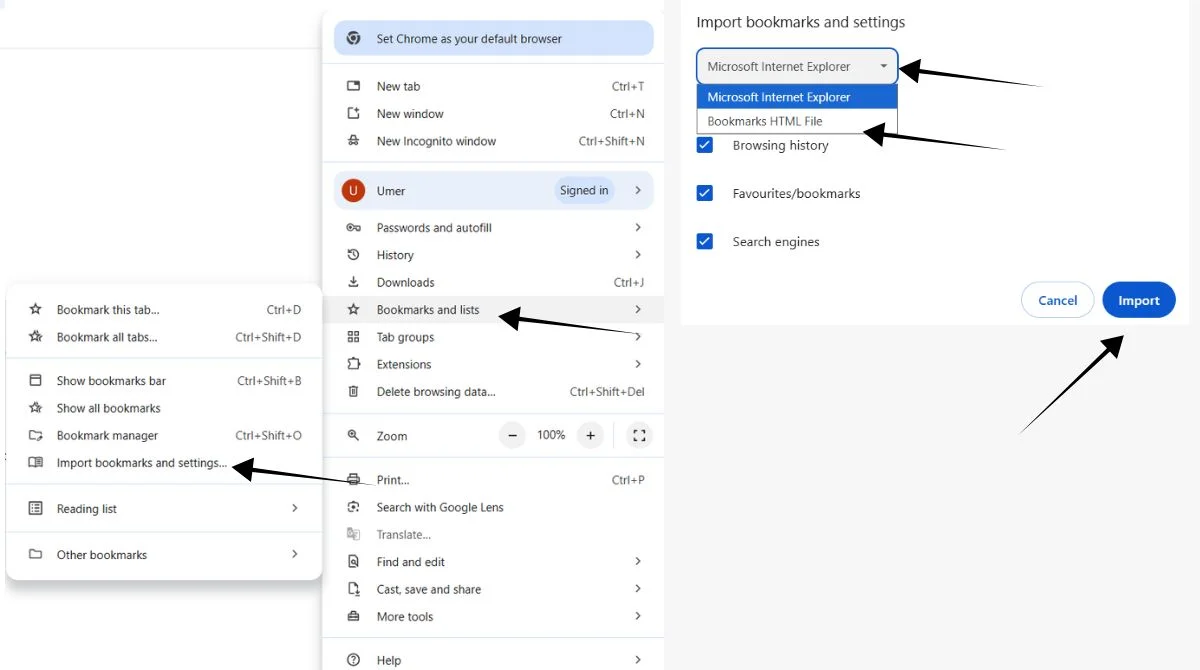Click the Zoom magnifier icon
This screenshot has width=1200, height=670.
pos(353,436)
